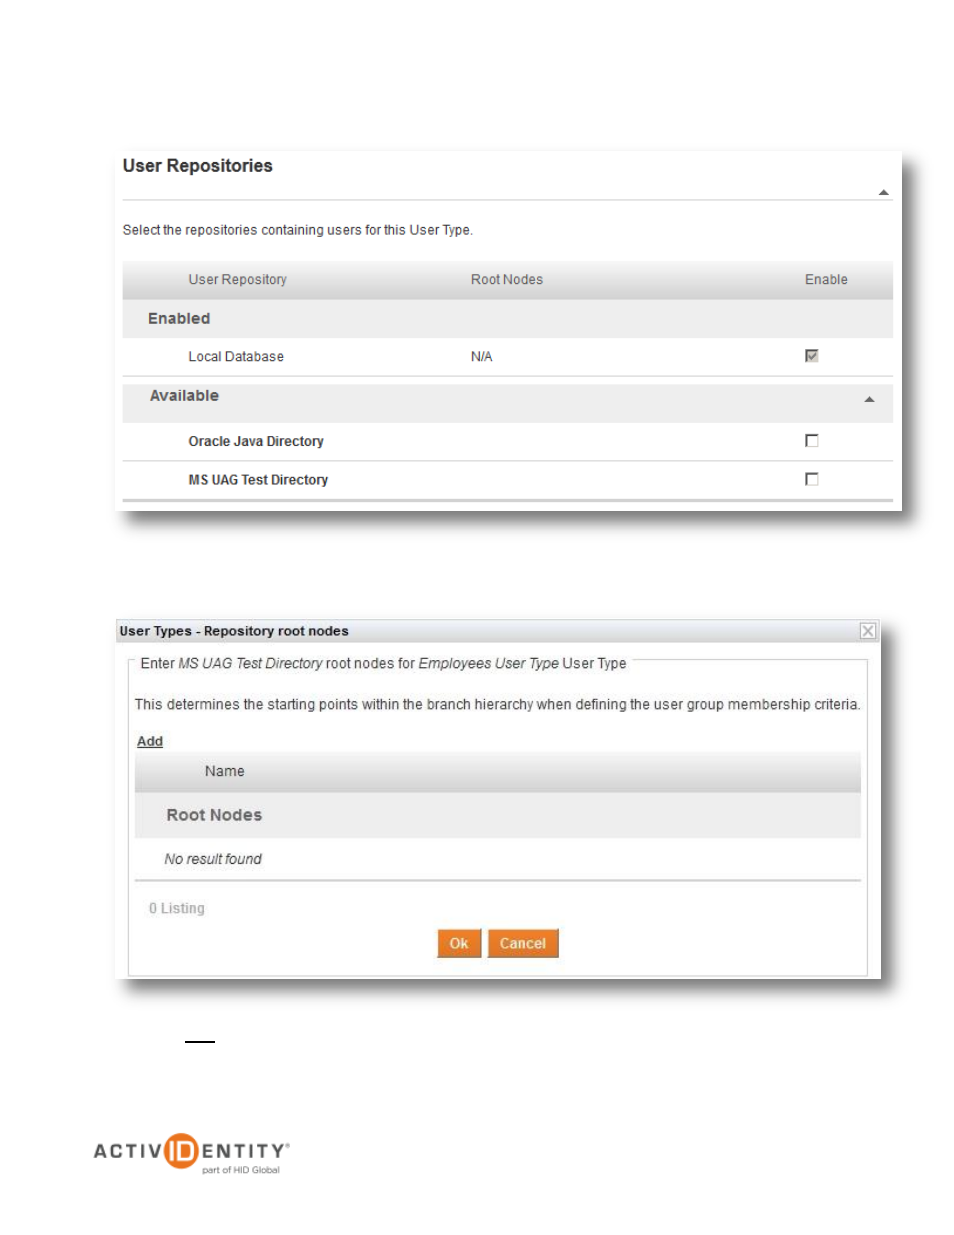Close the Repository root nodes dialog
The height and width of the screenshot is (1235, 954).
coord(868,631)
